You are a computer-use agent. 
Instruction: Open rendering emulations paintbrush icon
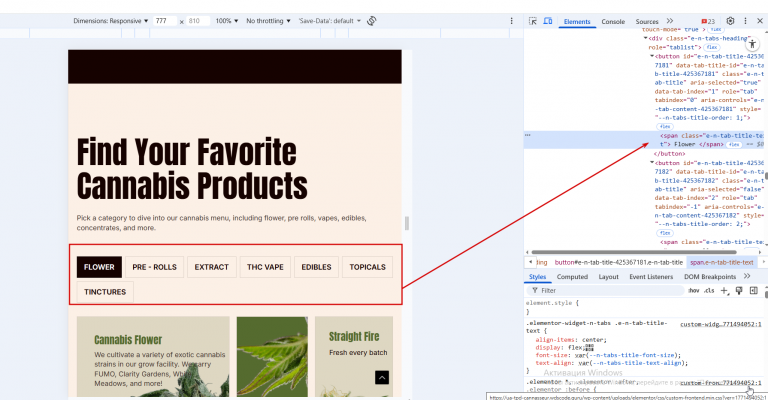739,290
